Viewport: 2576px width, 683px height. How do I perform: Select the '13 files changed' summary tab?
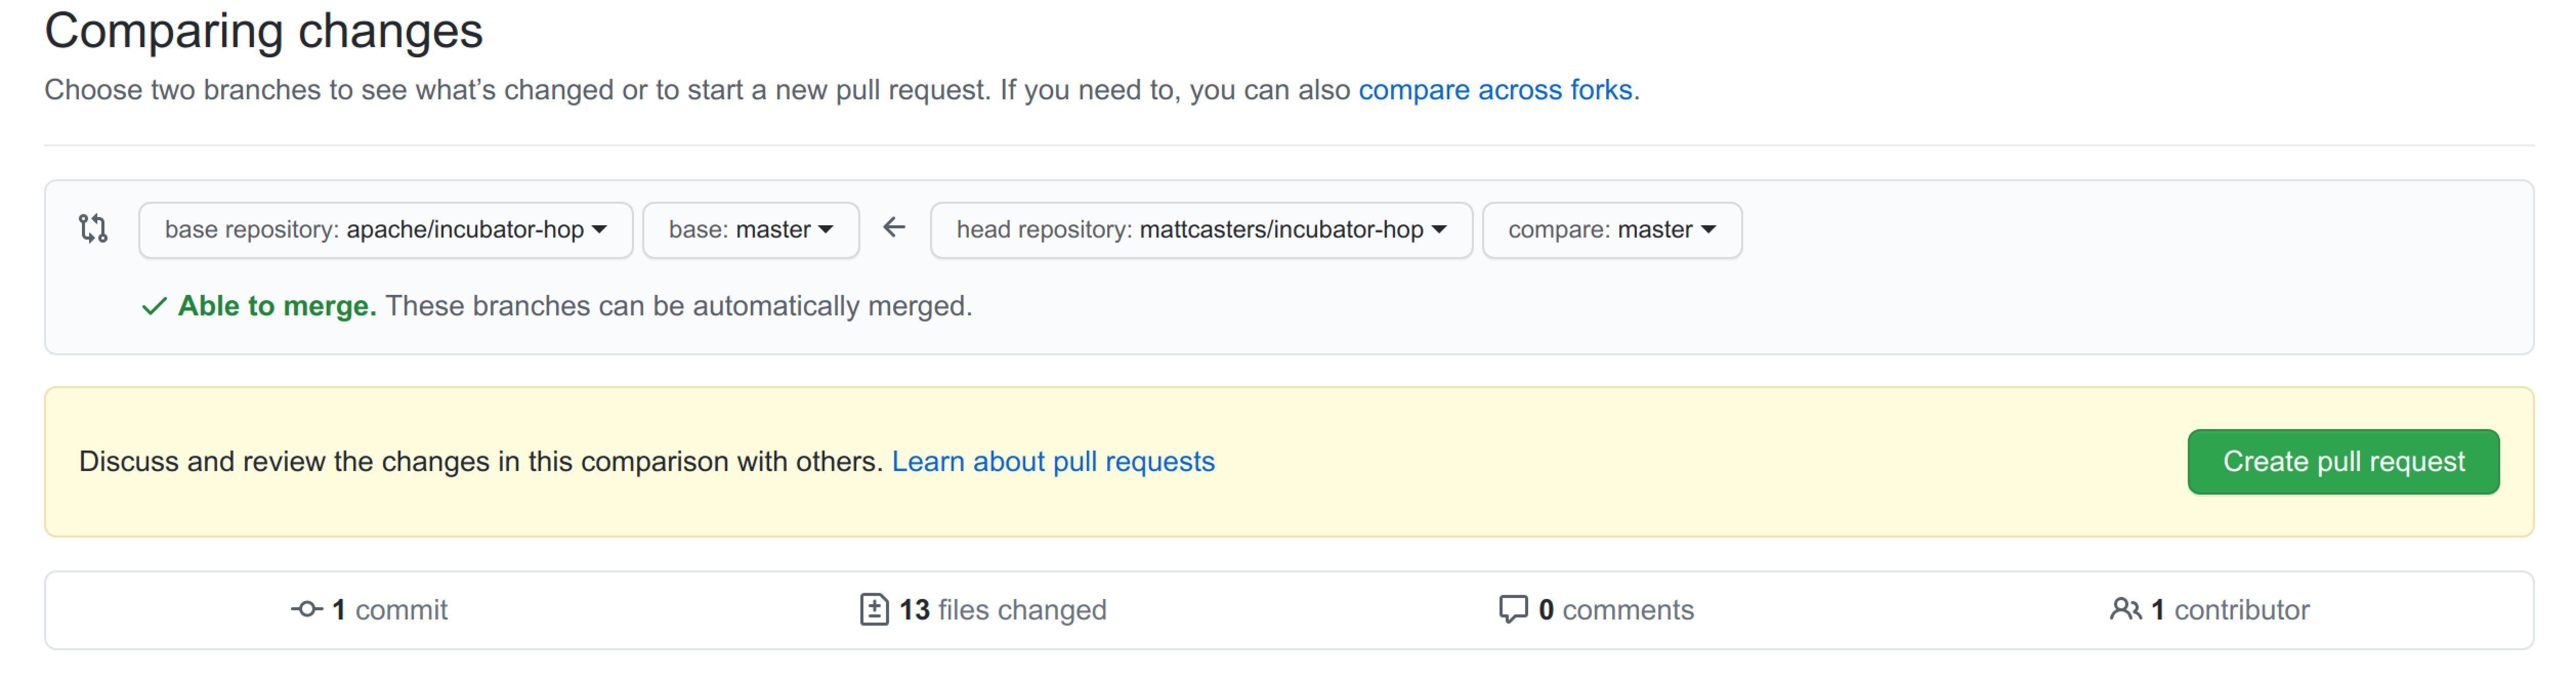pos(1003,609)
